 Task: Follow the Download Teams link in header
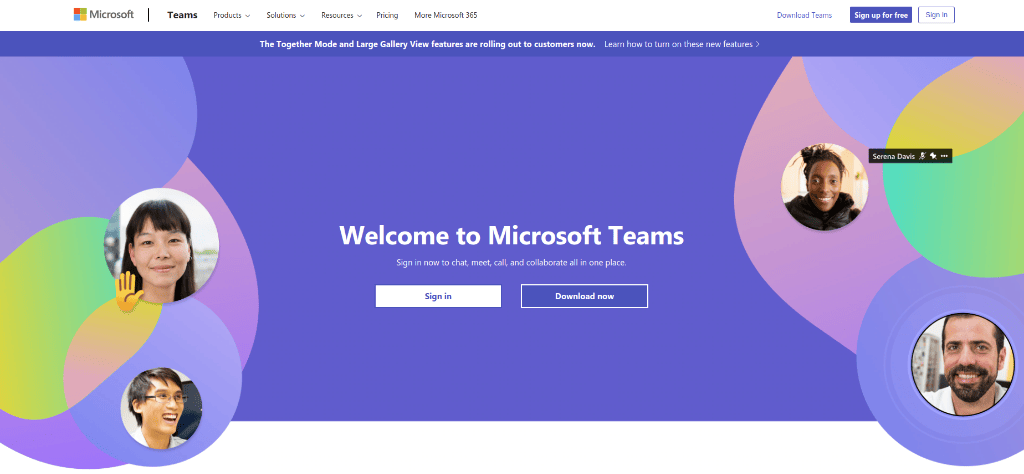point(804,15)
